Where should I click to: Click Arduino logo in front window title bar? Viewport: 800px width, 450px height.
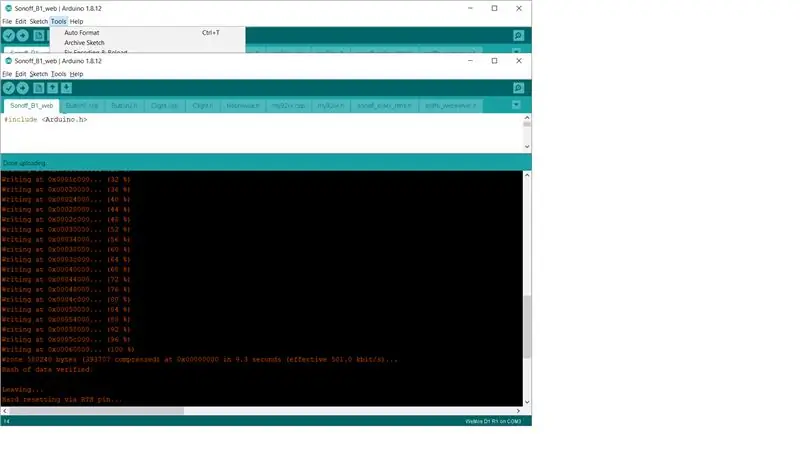point(8,61)
